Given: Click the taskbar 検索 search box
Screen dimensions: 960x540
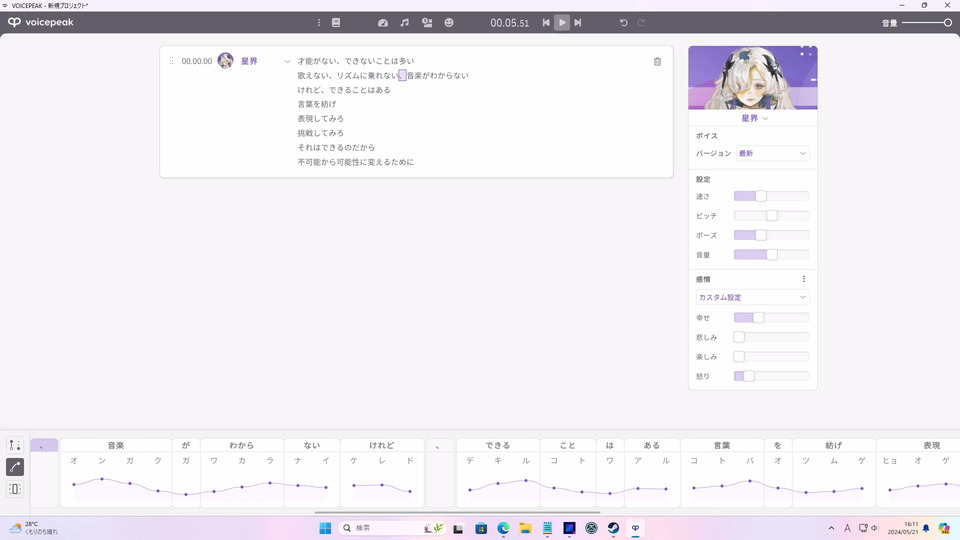Looking at the screenshot, I should [392, 528].
